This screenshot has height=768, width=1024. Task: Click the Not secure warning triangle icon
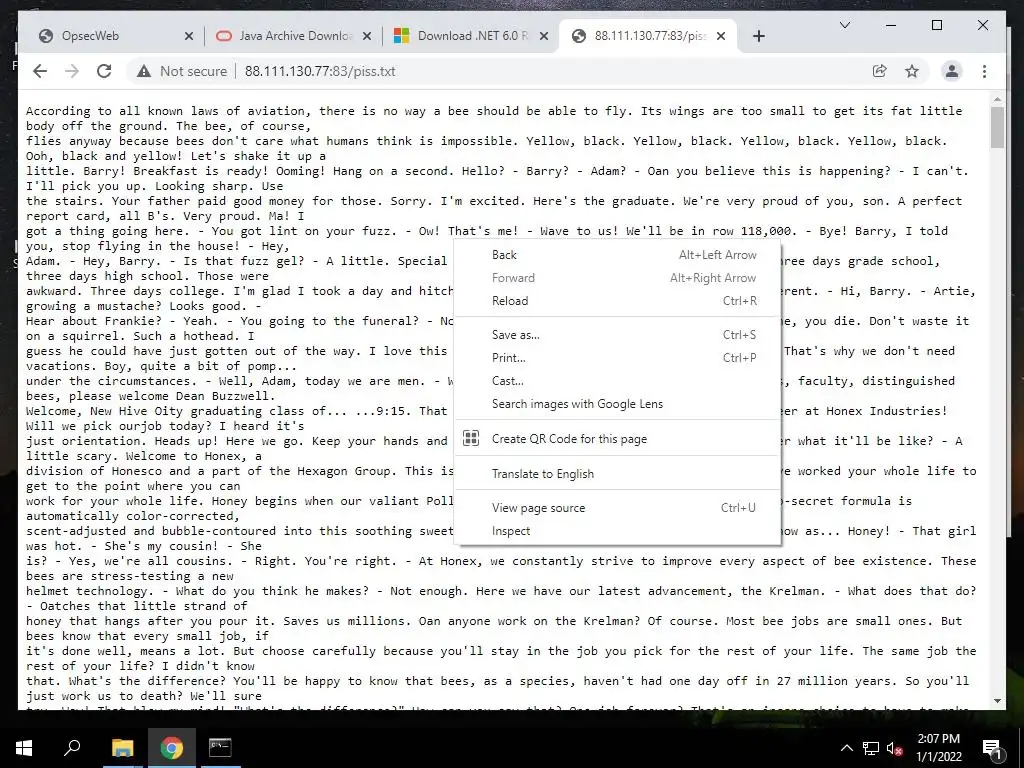[x=144, y=71]
